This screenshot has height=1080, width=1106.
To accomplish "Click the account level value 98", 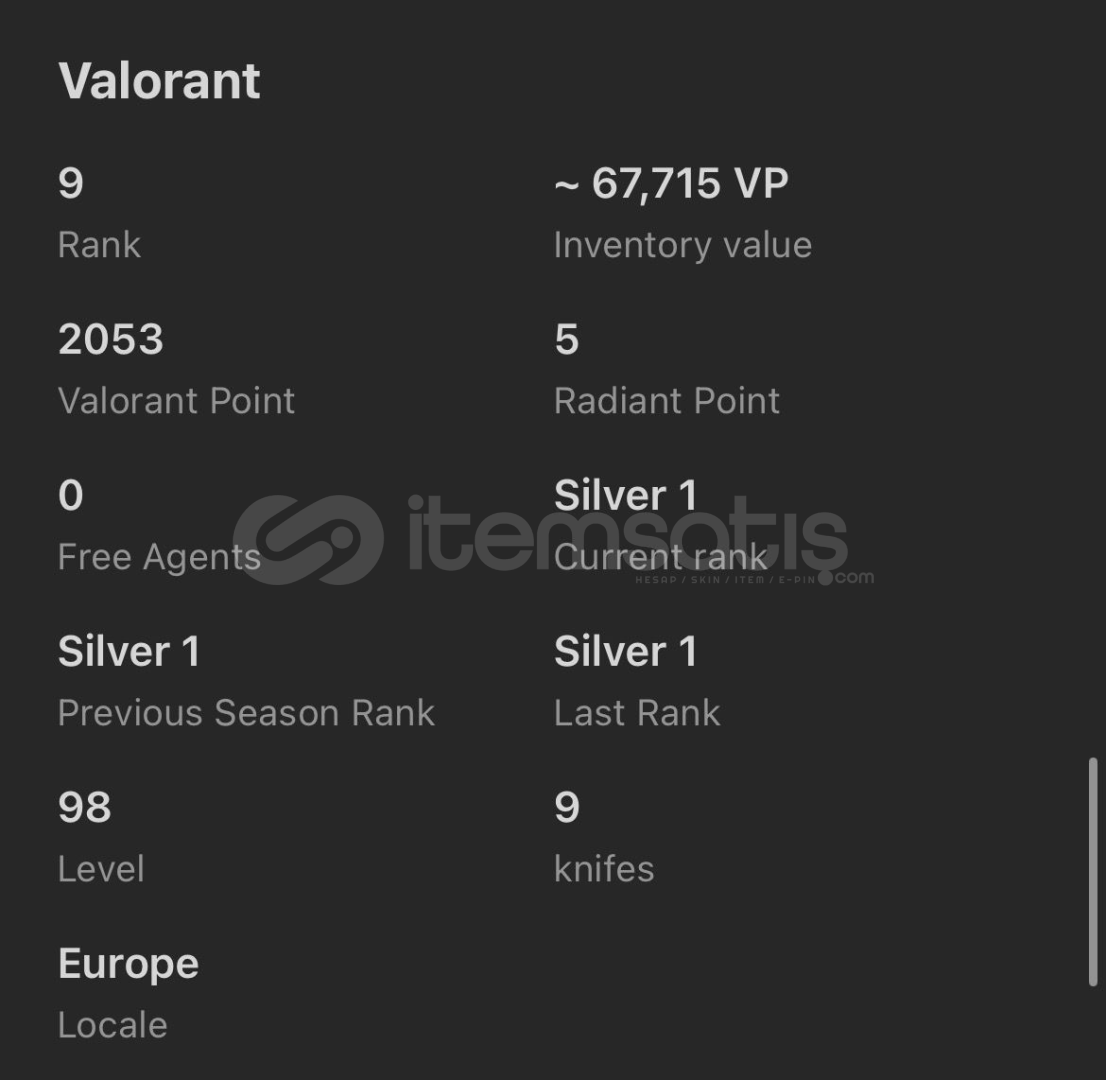I will coord(85,808).
